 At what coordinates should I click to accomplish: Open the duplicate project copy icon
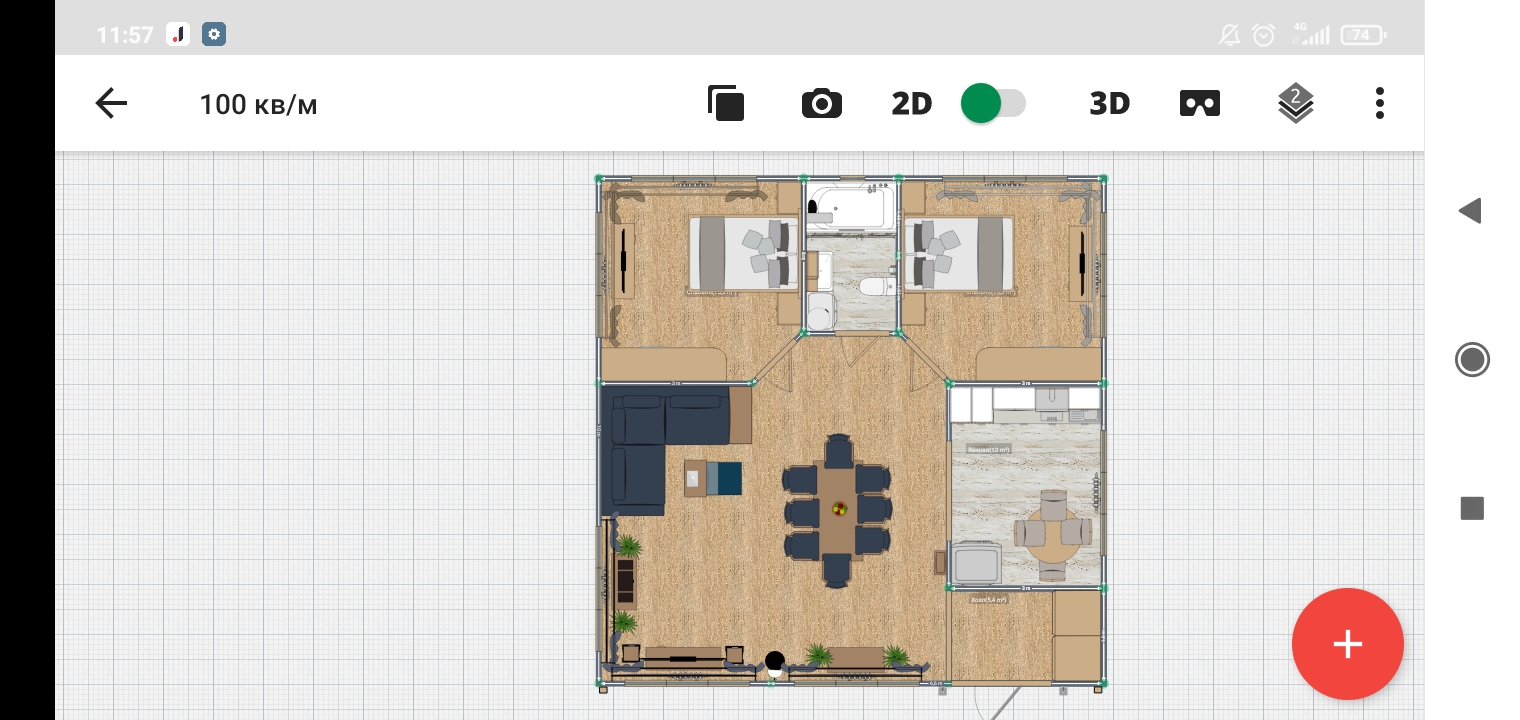(726, 103)
